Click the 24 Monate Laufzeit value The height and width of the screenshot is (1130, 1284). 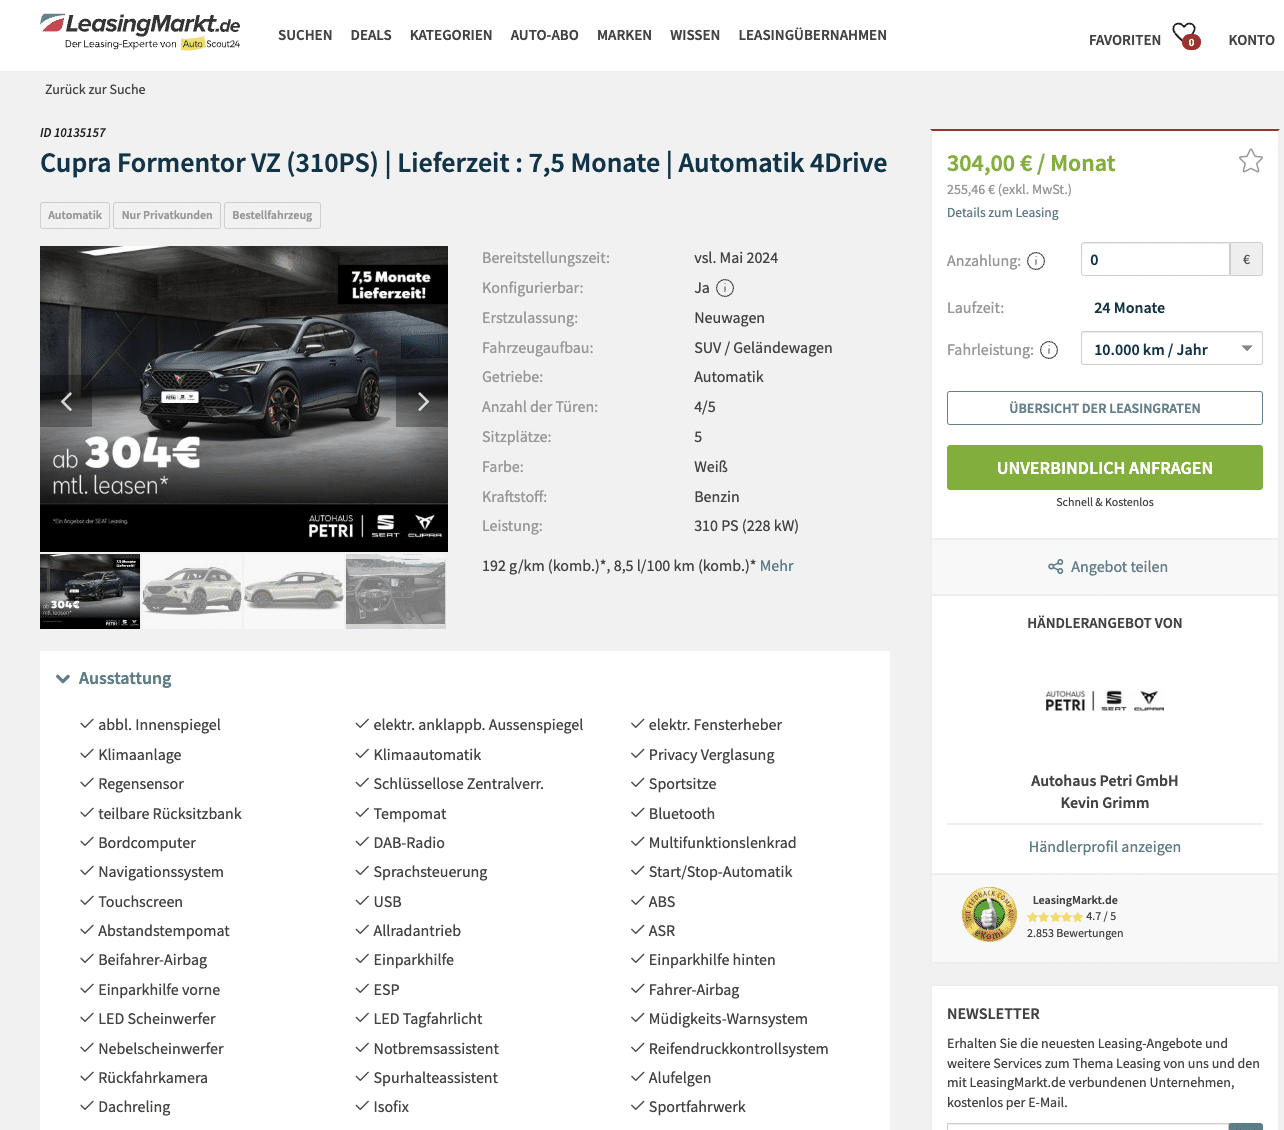1129,308
